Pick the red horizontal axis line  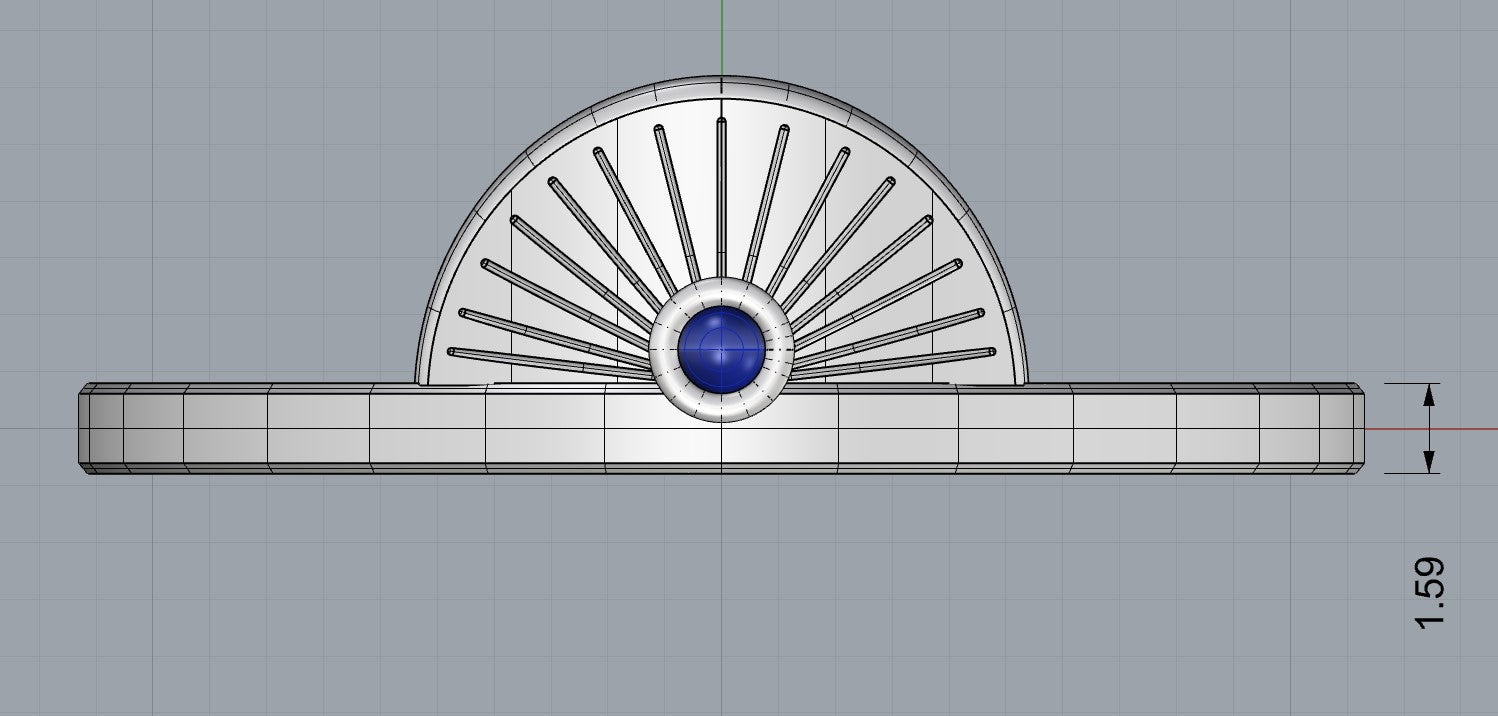point(1440,429)
